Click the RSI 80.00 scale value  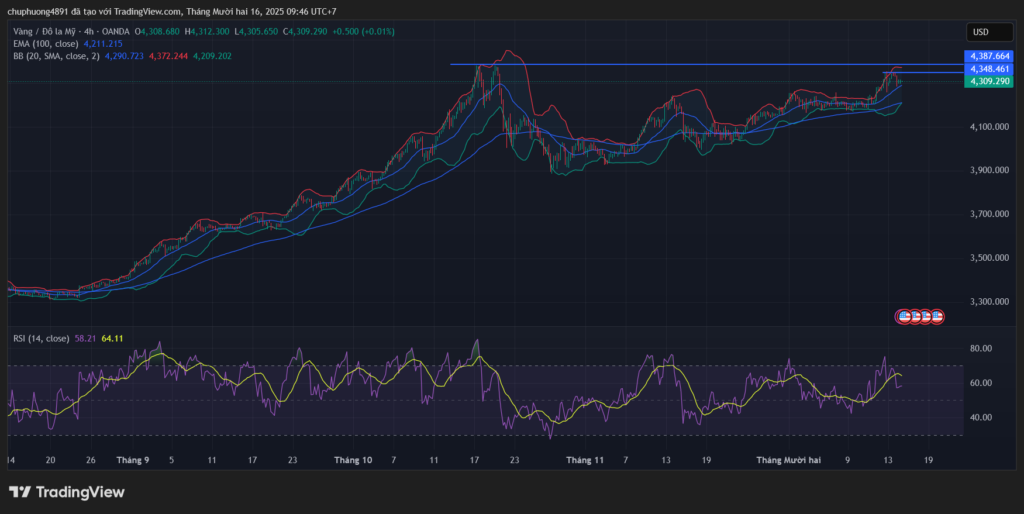pyautogui.click(x=980, y=349)
